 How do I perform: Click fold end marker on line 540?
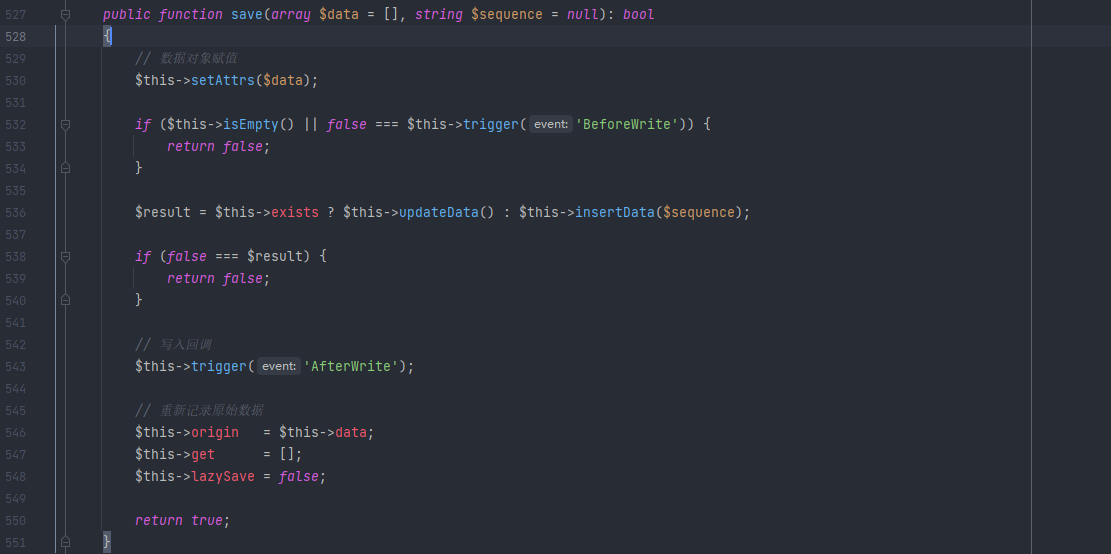(65, 300)
